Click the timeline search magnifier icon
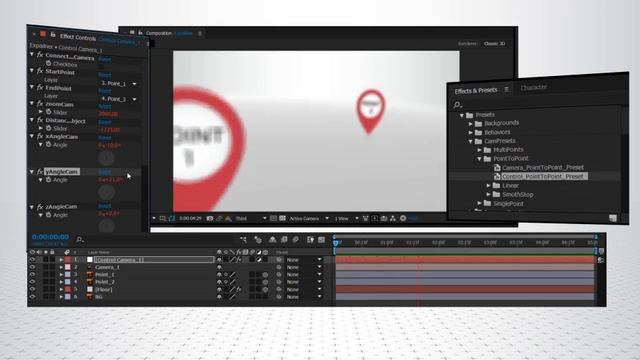 click(80, 239)
